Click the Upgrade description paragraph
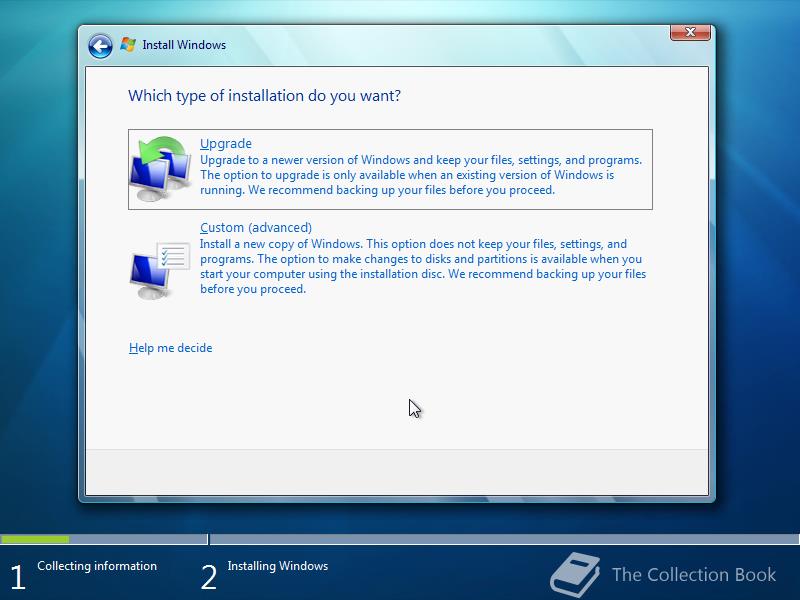This screenshot has width=800, height=600. click(421, 175)
